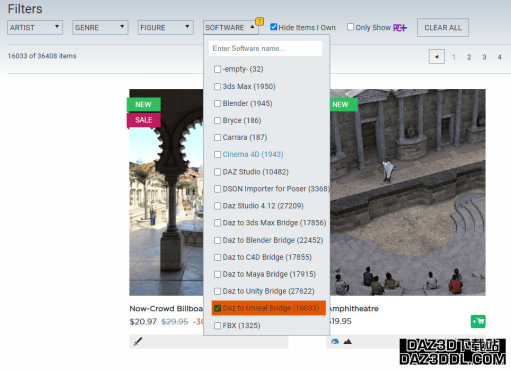Check the Blender software option

tap(217, 103)
